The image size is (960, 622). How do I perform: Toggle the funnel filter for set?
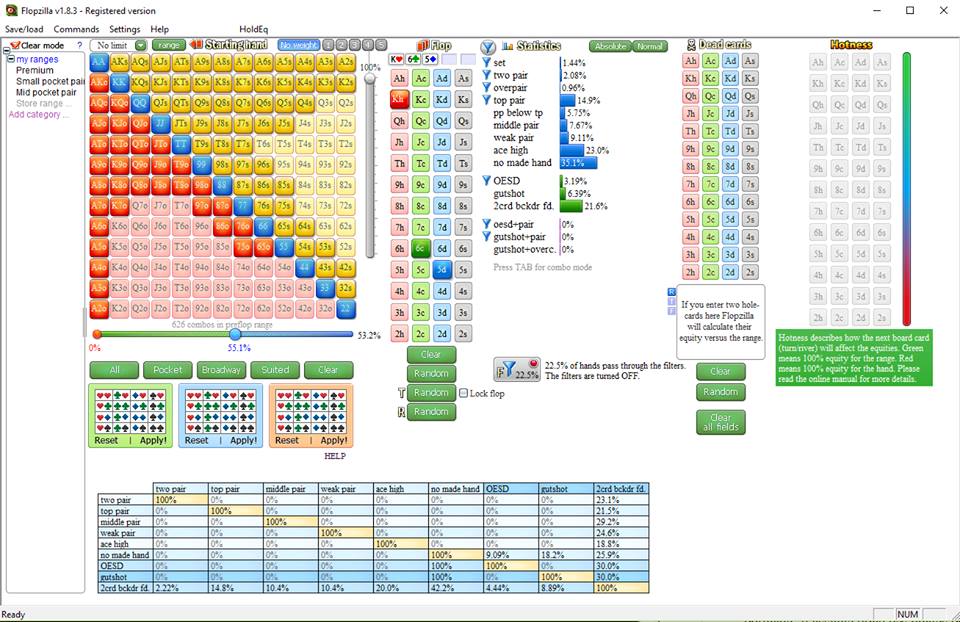click(x=487, y=62)
